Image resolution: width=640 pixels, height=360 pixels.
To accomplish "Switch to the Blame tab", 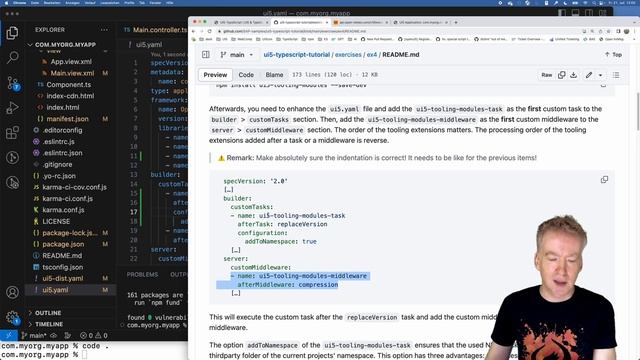I will pos(274,75).
